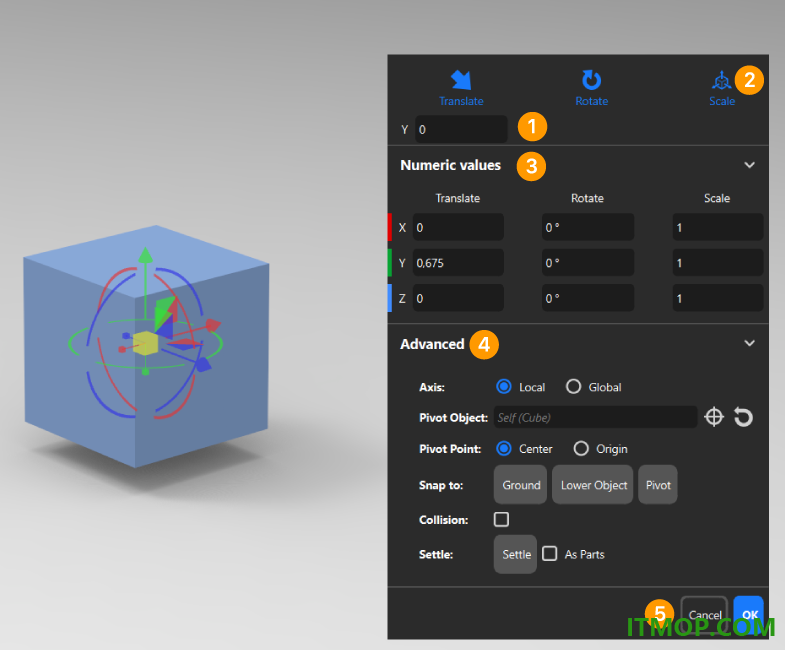This screenshot has height=650, width=785.
Task: Edit Rotate Y degrees field
Action: click(x=588, y=262)
